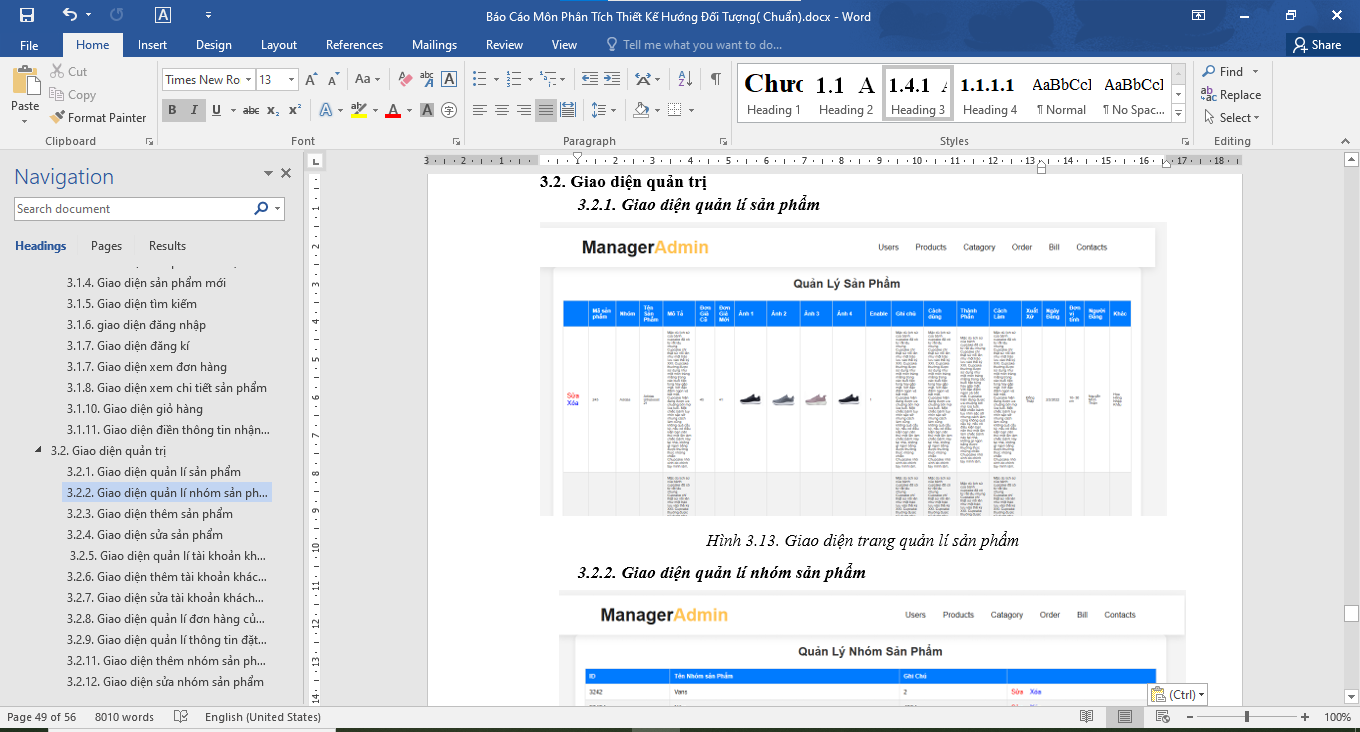Click the Share button
Screen dimensions: 1360x732
click(1317, 45)
